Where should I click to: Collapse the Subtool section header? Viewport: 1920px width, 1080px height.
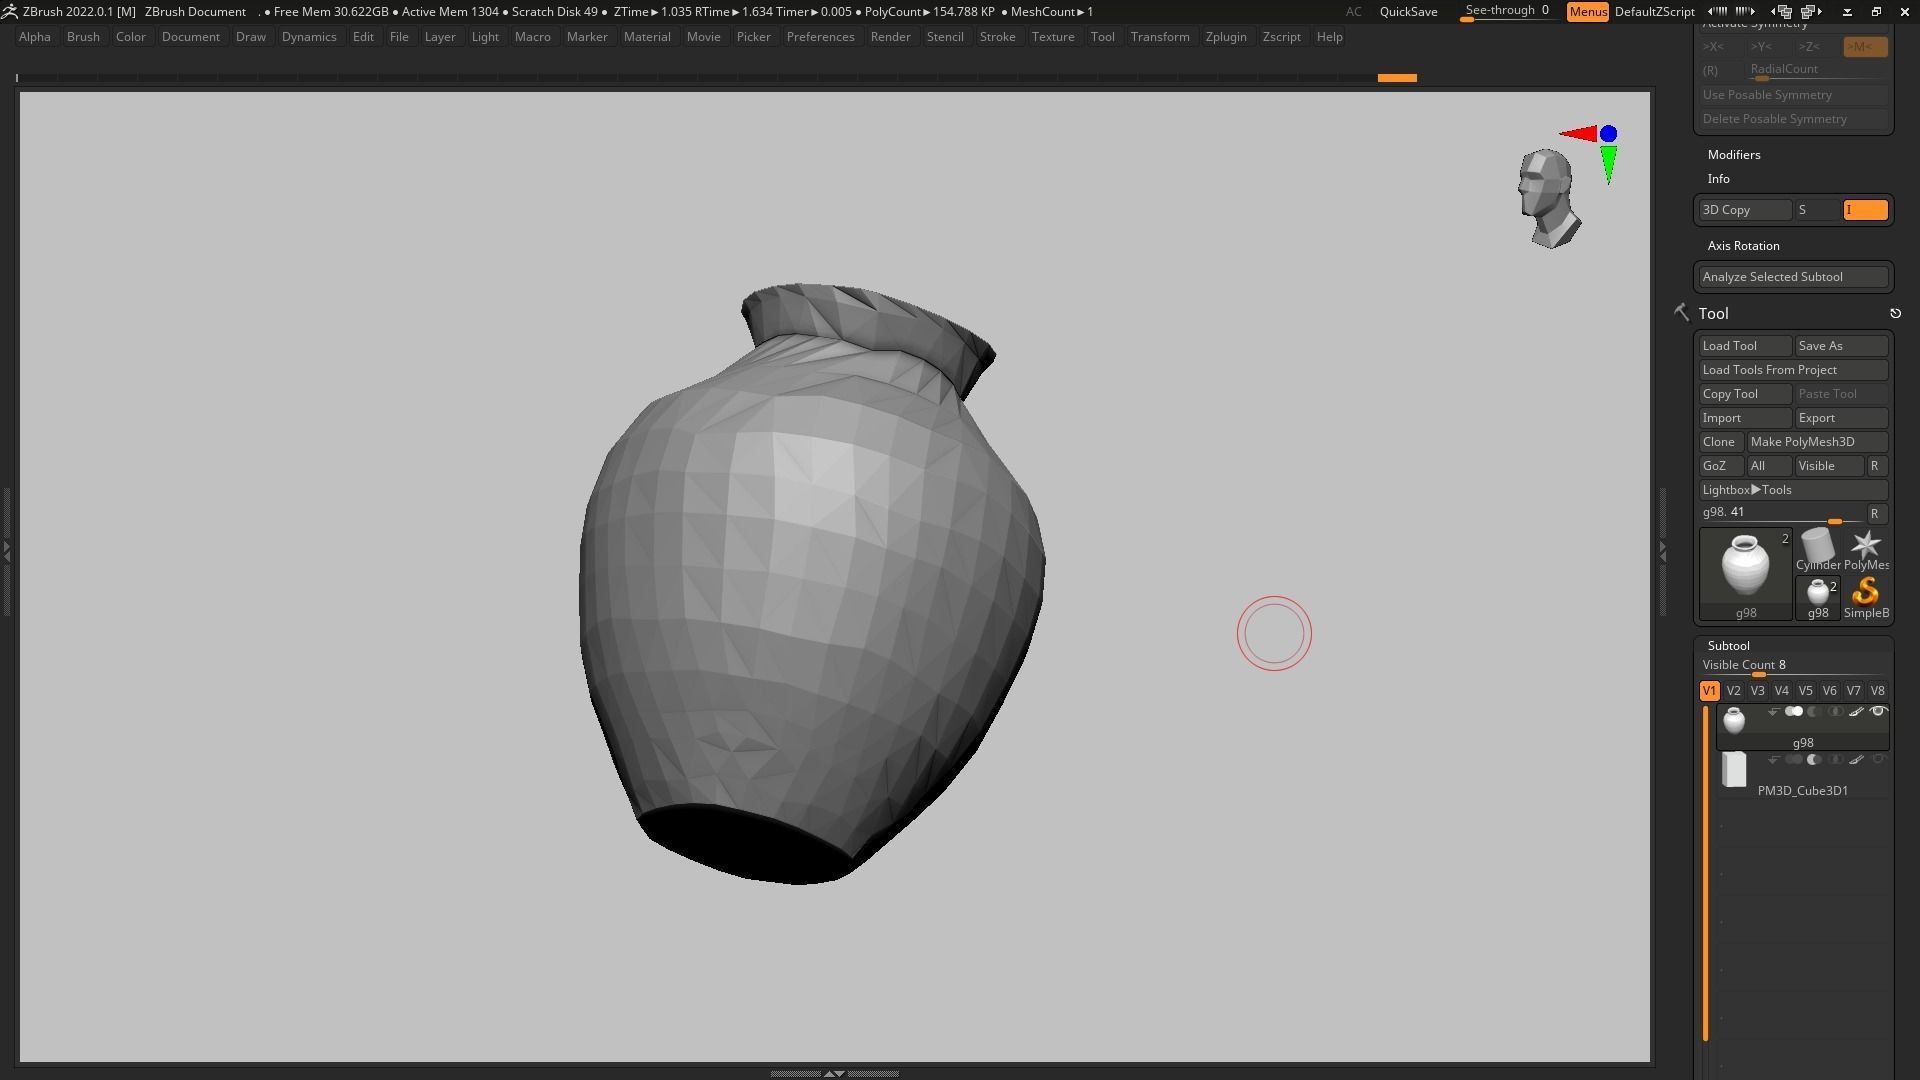coord(1728,646)
